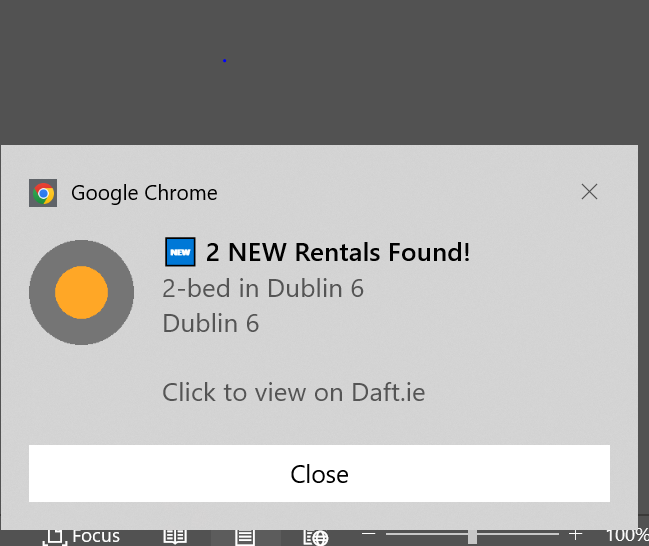Switch to Web Layout view in Word
This screenshot has width=649, height=546.
[316, 537]
